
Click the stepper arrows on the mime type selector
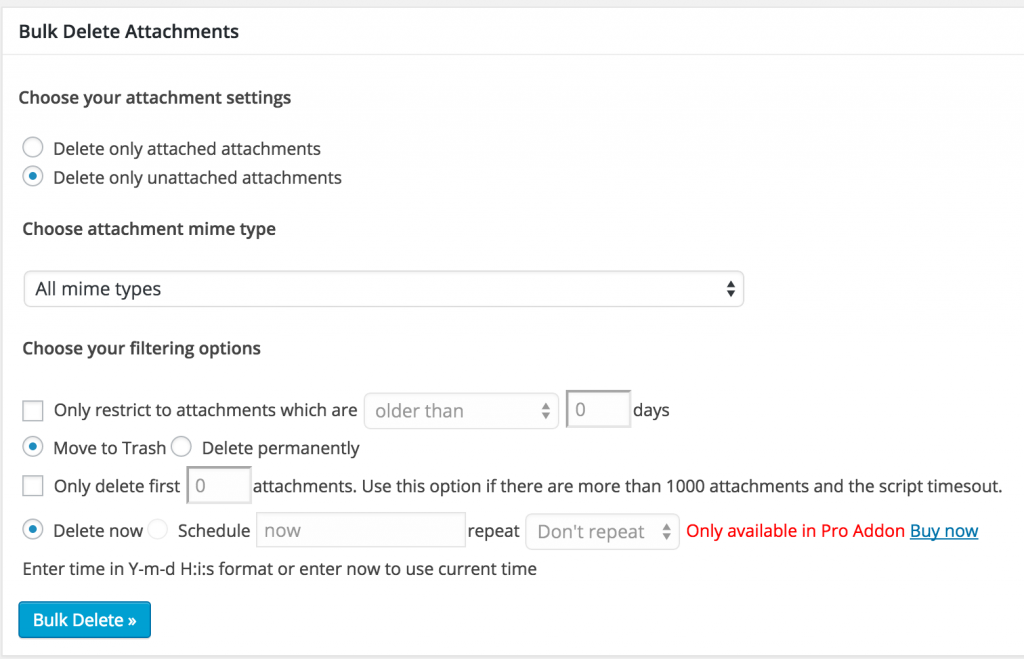coord(731,288)
